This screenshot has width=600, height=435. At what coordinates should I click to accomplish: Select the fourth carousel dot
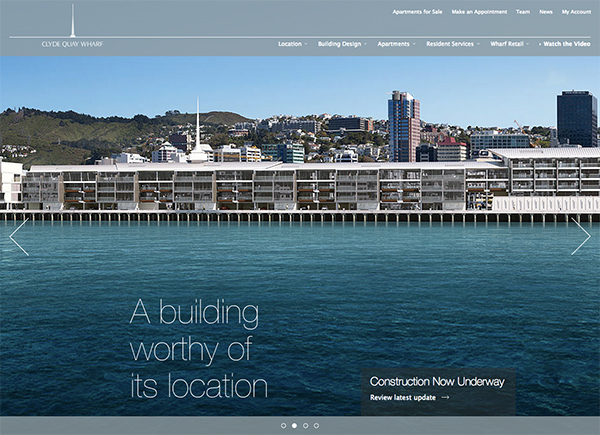(316, 426)
